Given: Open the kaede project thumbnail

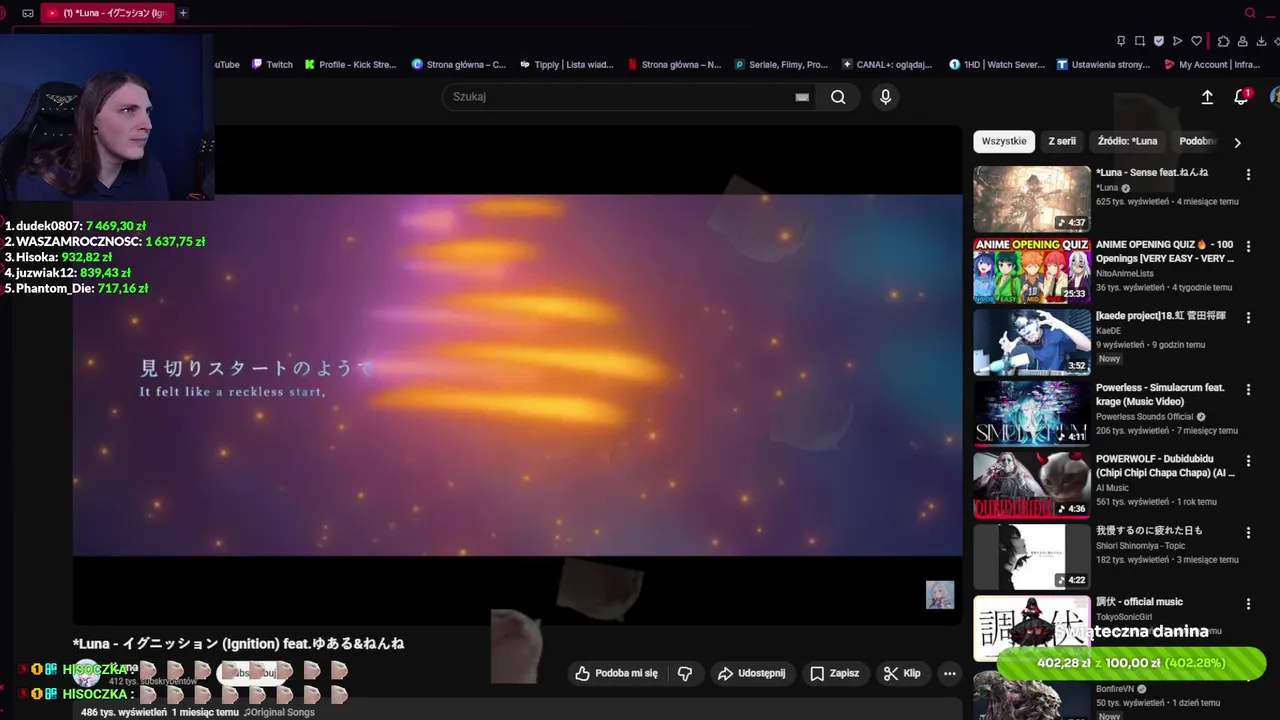Looking at the screenshot, I should point(1032,342).
